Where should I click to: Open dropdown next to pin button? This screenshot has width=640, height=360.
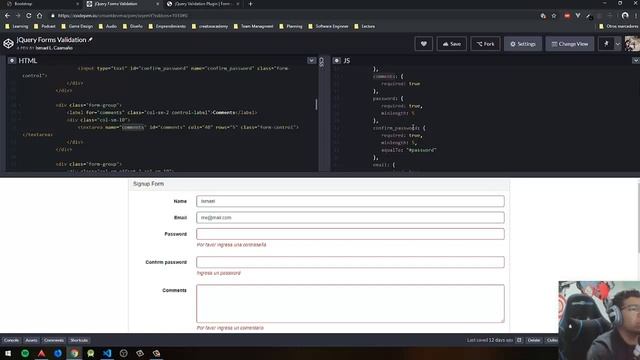pyautogui.click(x=618, y=44)
